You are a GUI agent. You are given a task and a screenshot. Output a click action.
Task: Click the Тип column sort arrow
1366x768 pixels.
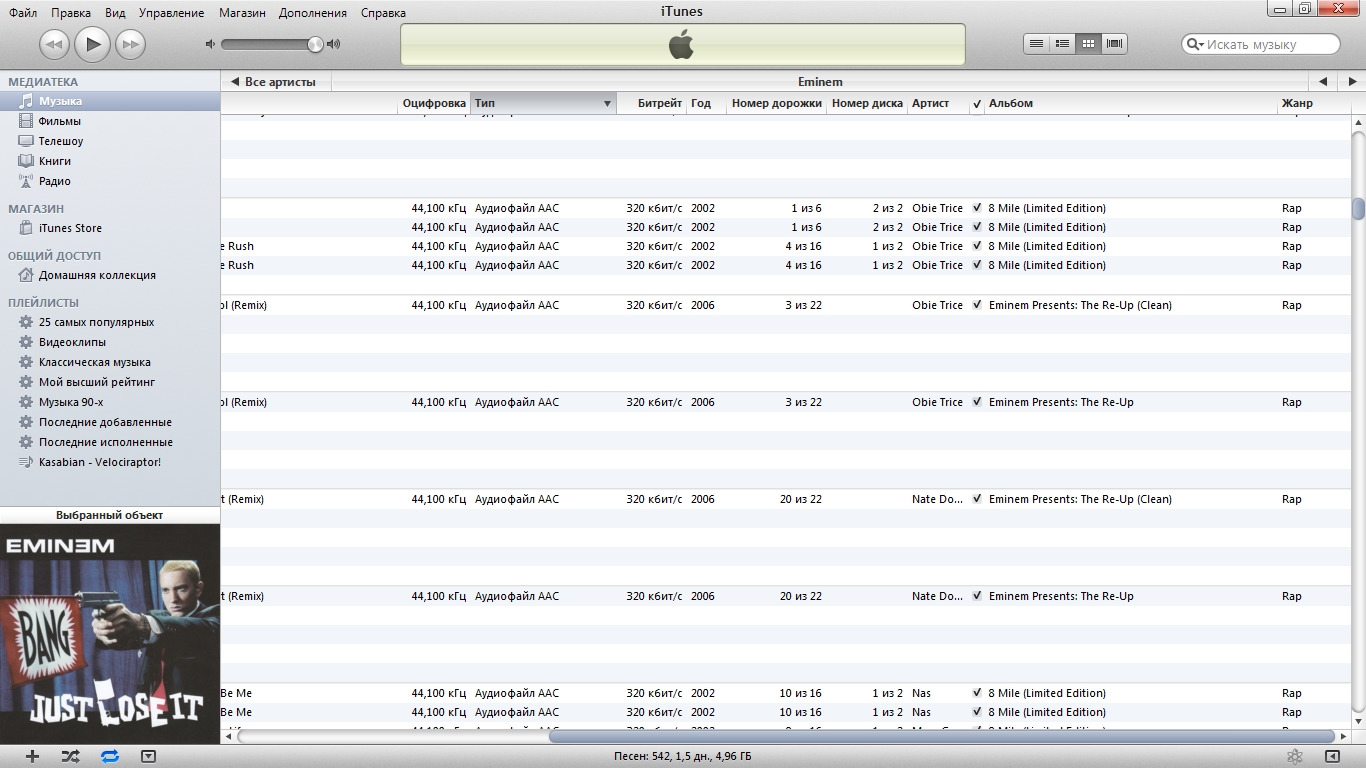point(607,104)
